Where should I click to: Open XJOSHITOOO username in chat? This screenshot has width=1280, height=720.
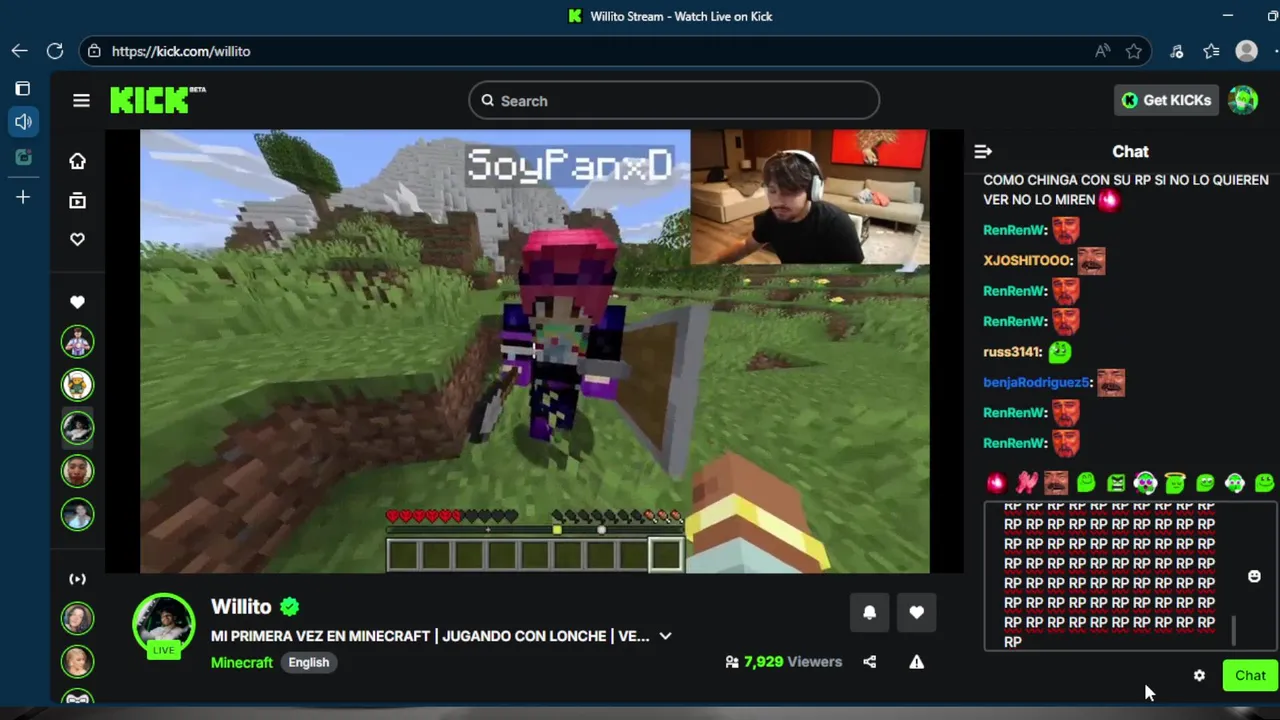pos(1028,260)
